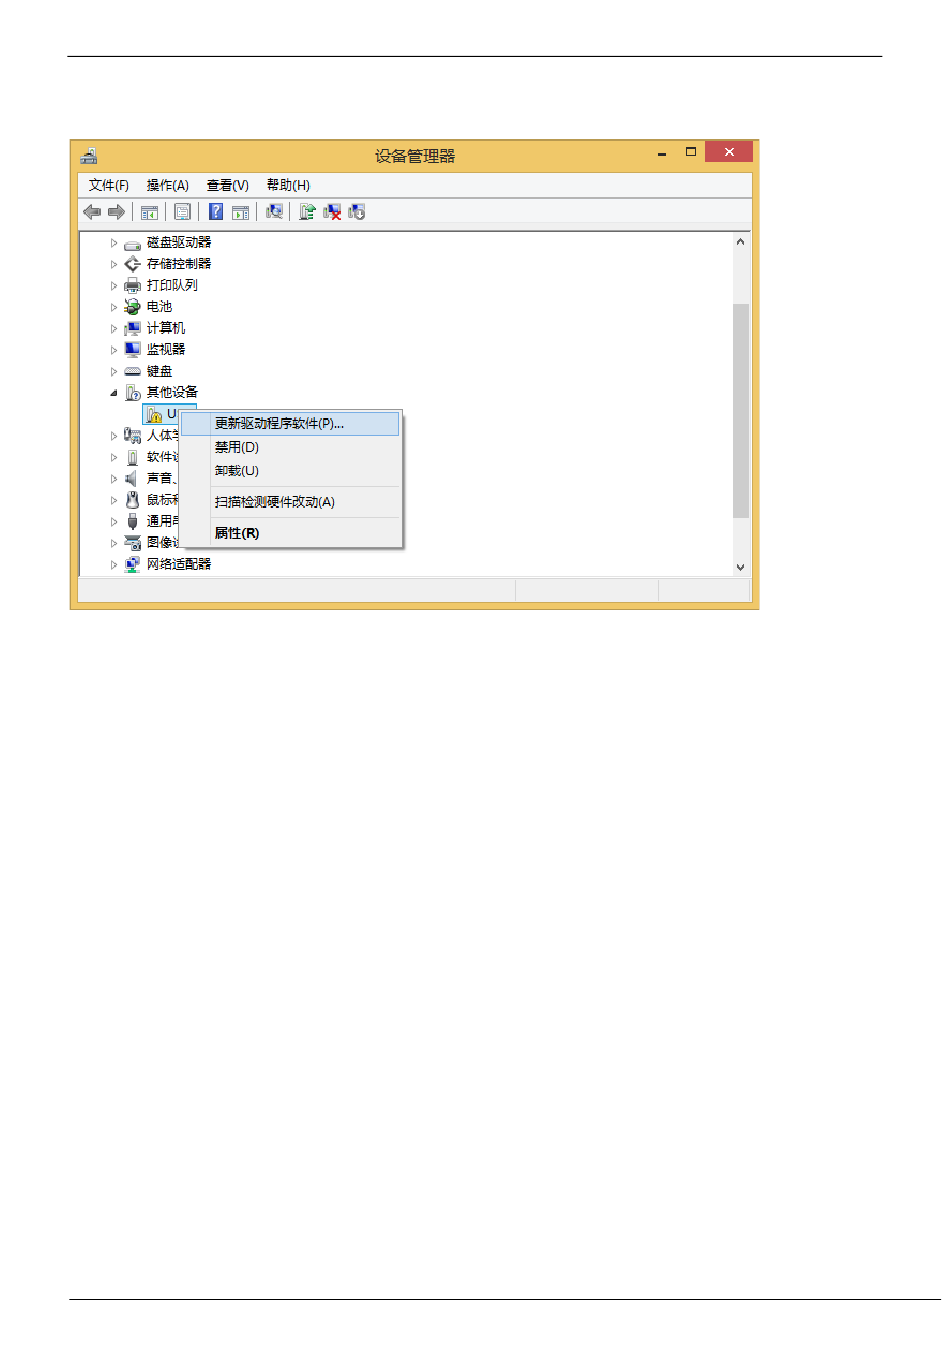
Task: Click the disable device down-arrow toolbar icon
Action: click(357, 212)
